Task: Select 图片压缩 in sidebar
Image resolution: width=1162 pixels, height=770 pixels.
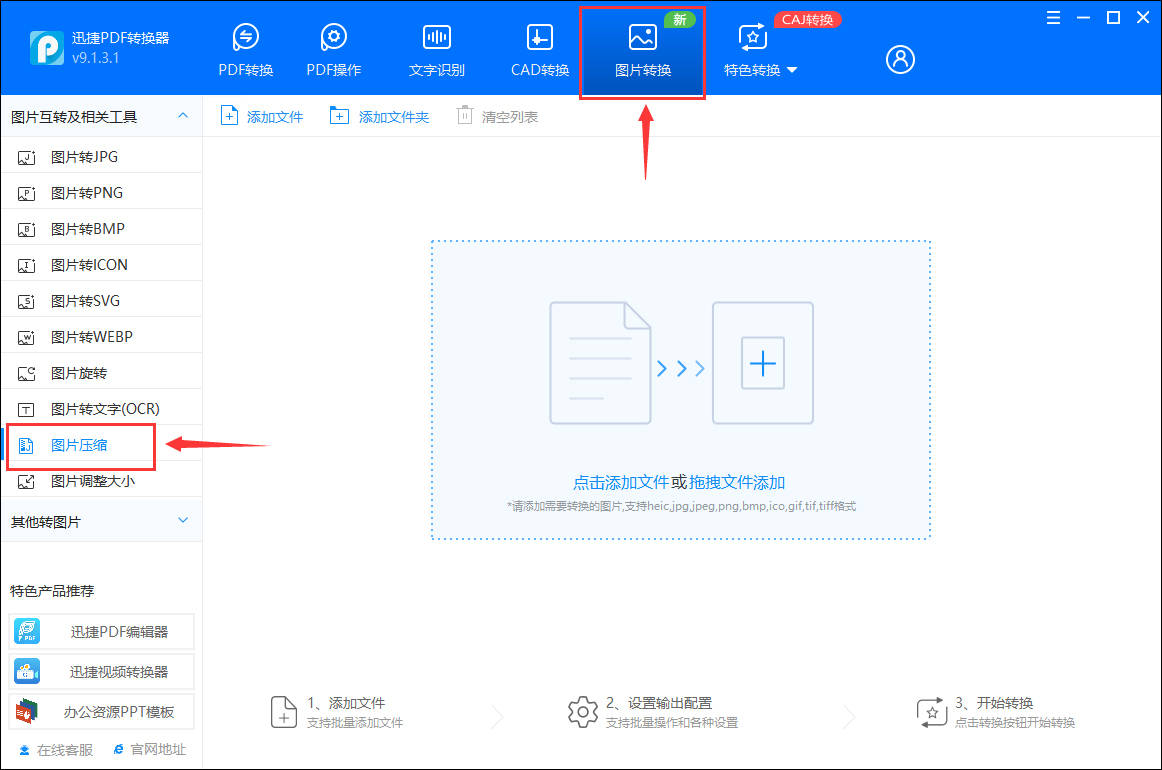Action: coord(102,445)
